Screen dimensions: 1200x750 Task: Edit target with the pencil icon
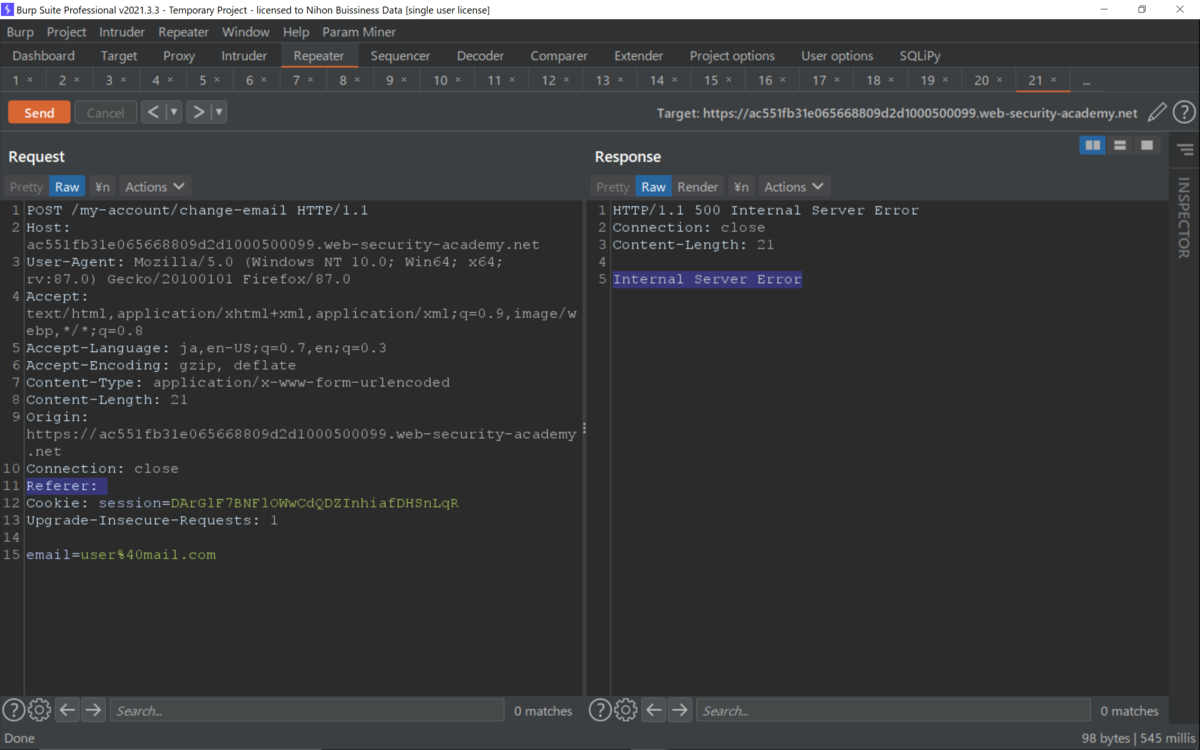pyautogui.click(x=1157, y=113)
